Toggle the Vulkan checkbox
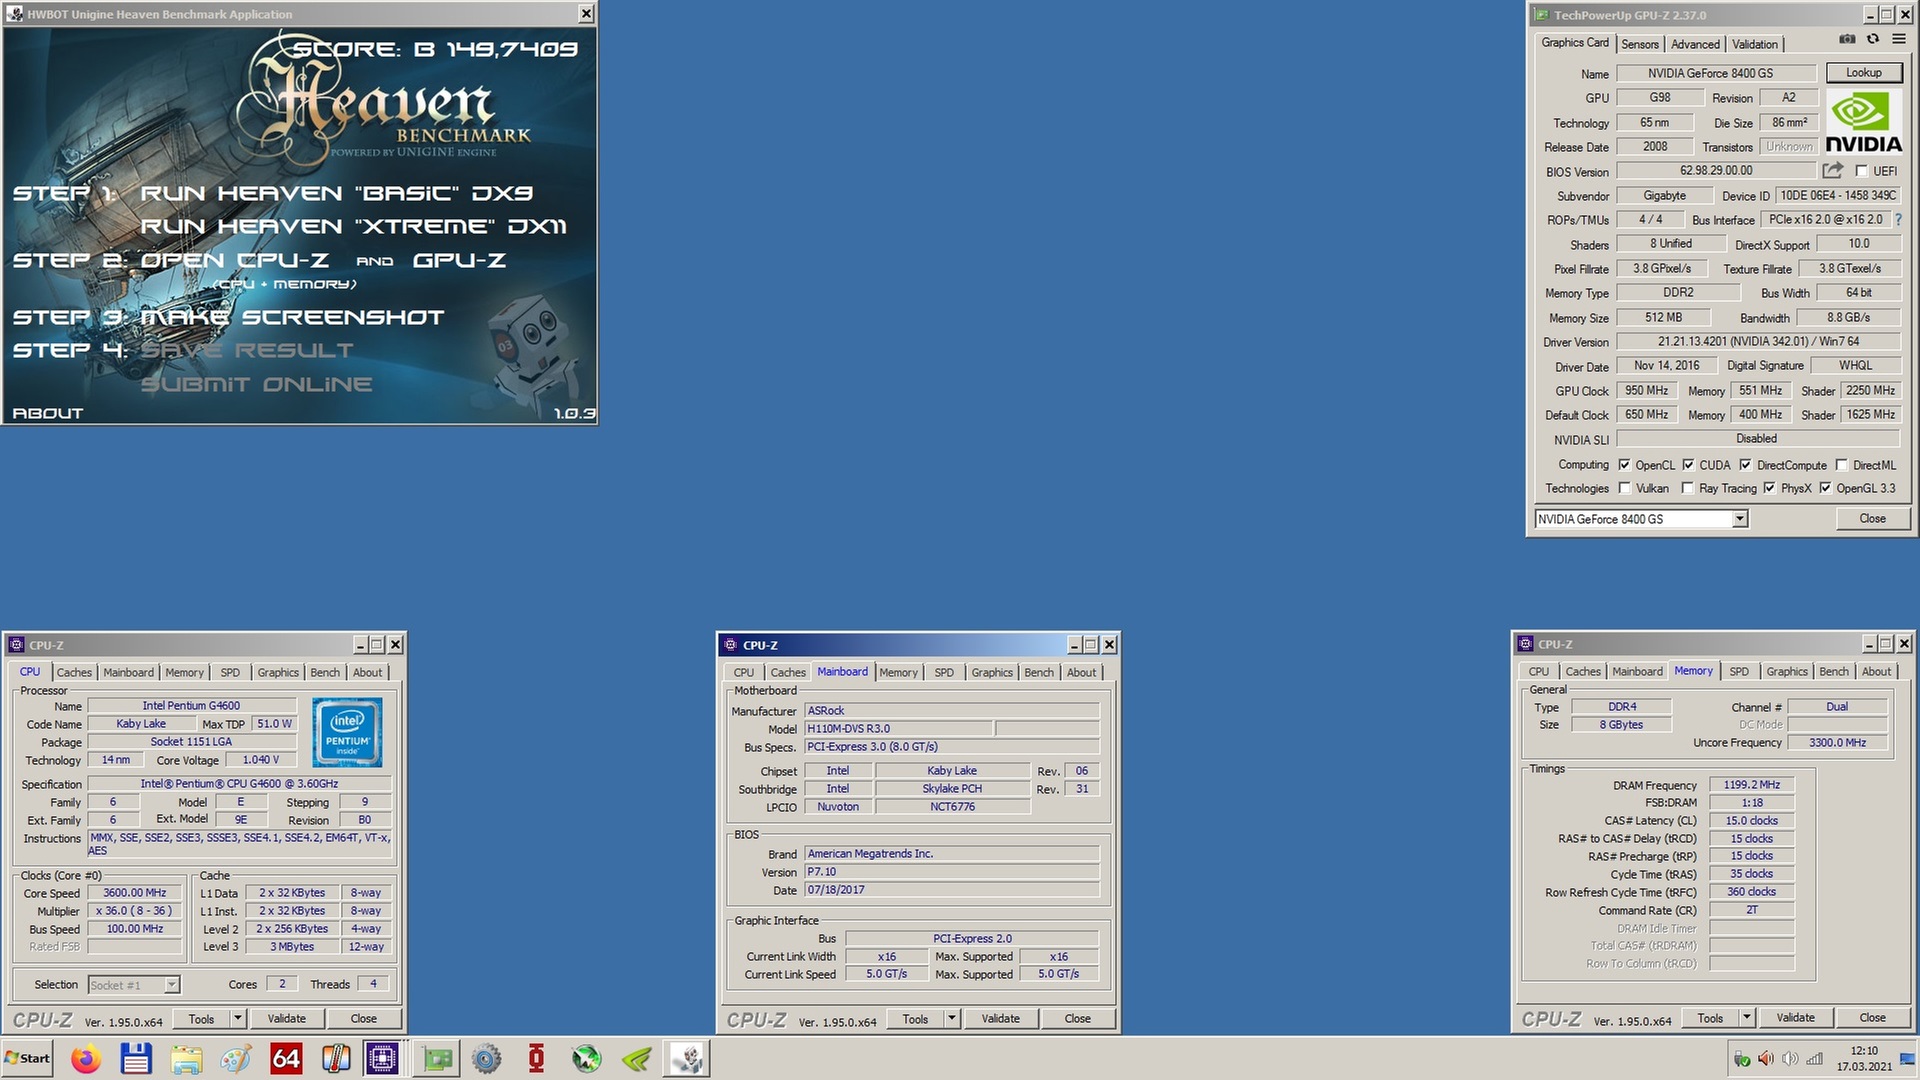Image resolution: width=1920 pixels, height=1080 pixels. click(1624, 488)
